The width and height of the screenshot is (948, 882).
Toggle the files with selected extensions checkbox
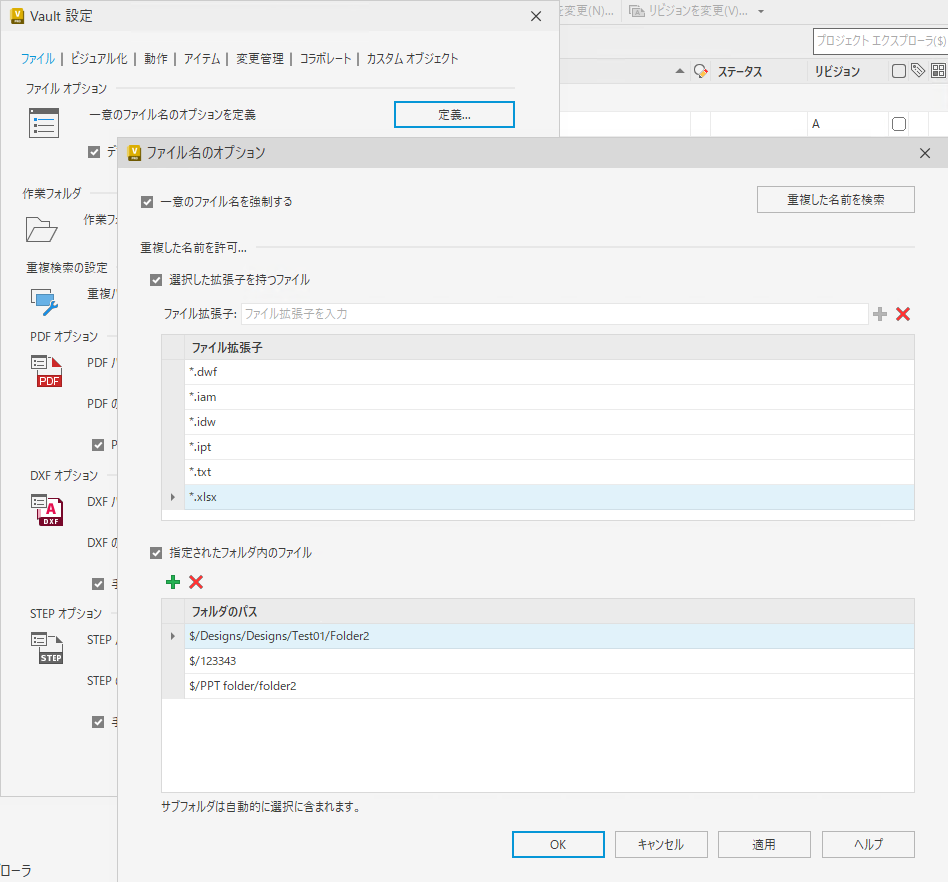coord(156,280)
